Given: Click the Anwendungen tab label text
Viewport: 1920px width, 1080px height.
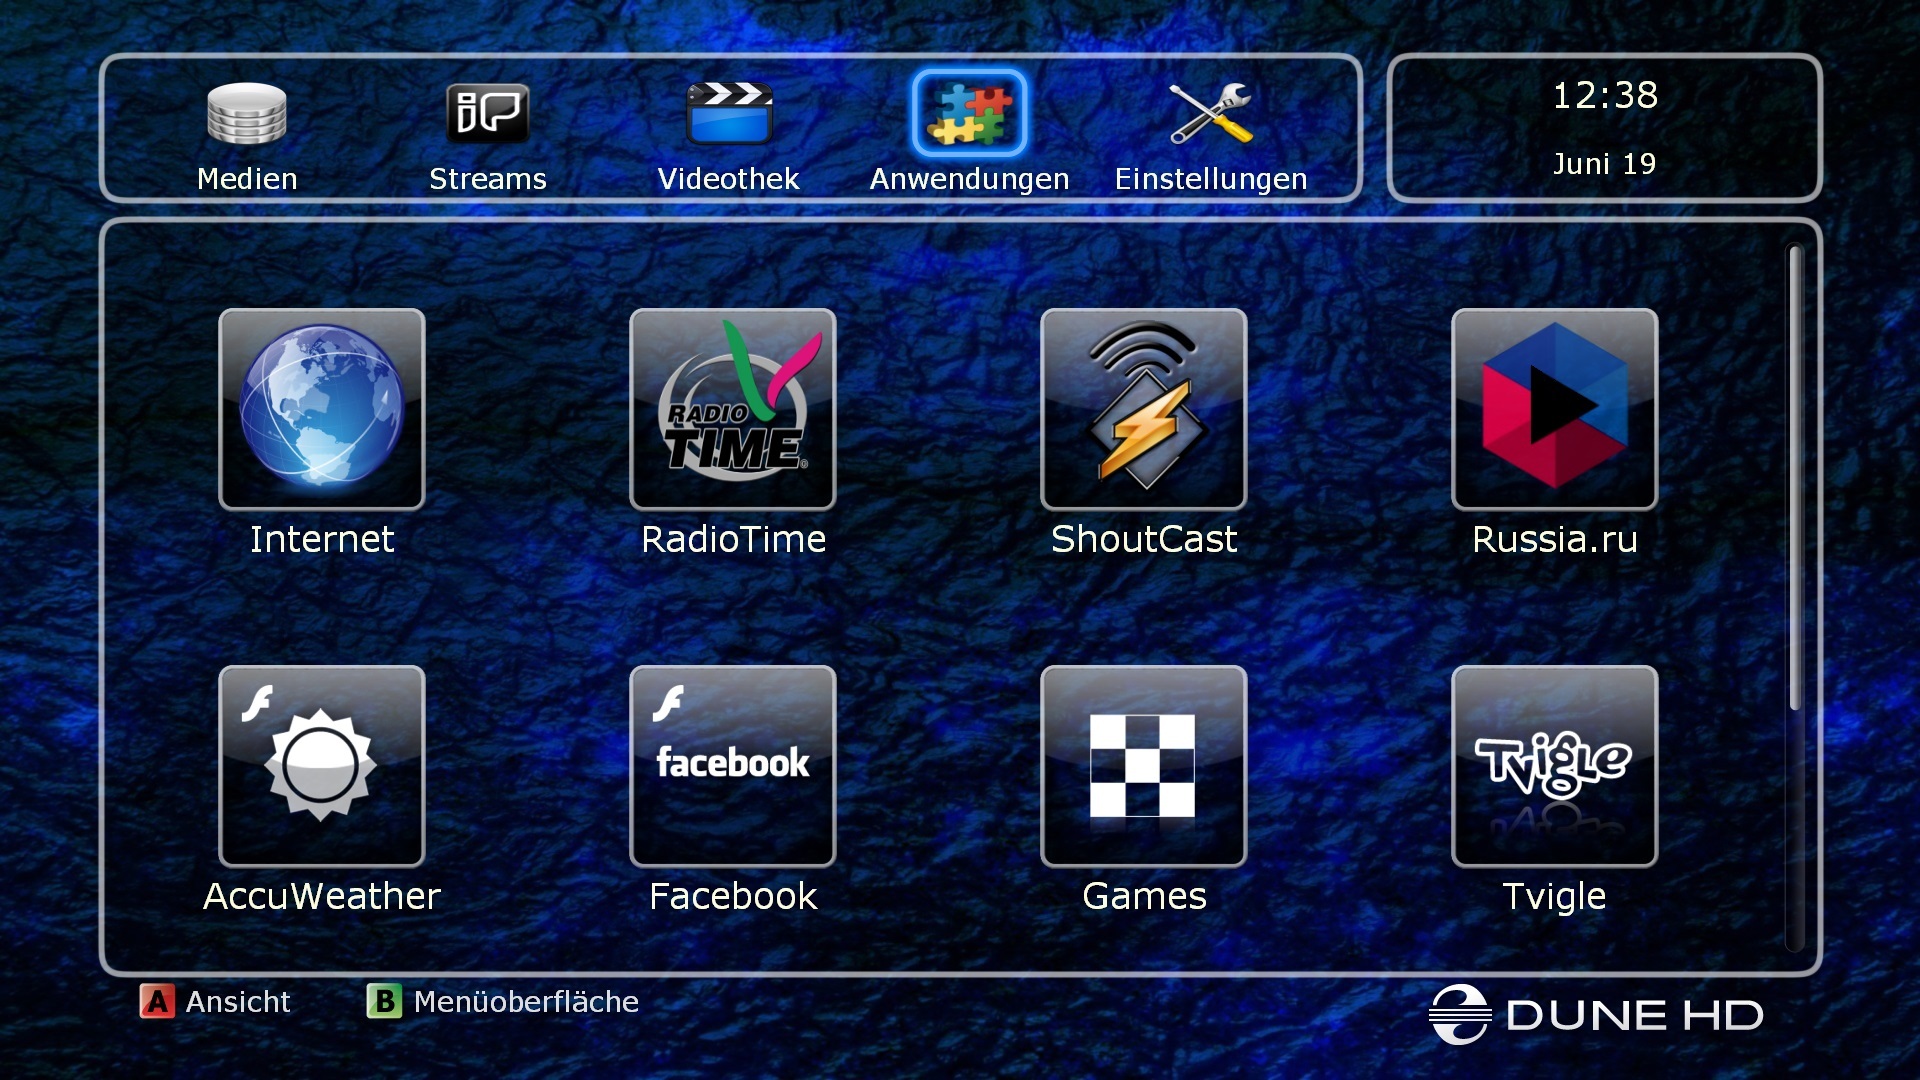Looking at the screenshot, I should point(969,179).
